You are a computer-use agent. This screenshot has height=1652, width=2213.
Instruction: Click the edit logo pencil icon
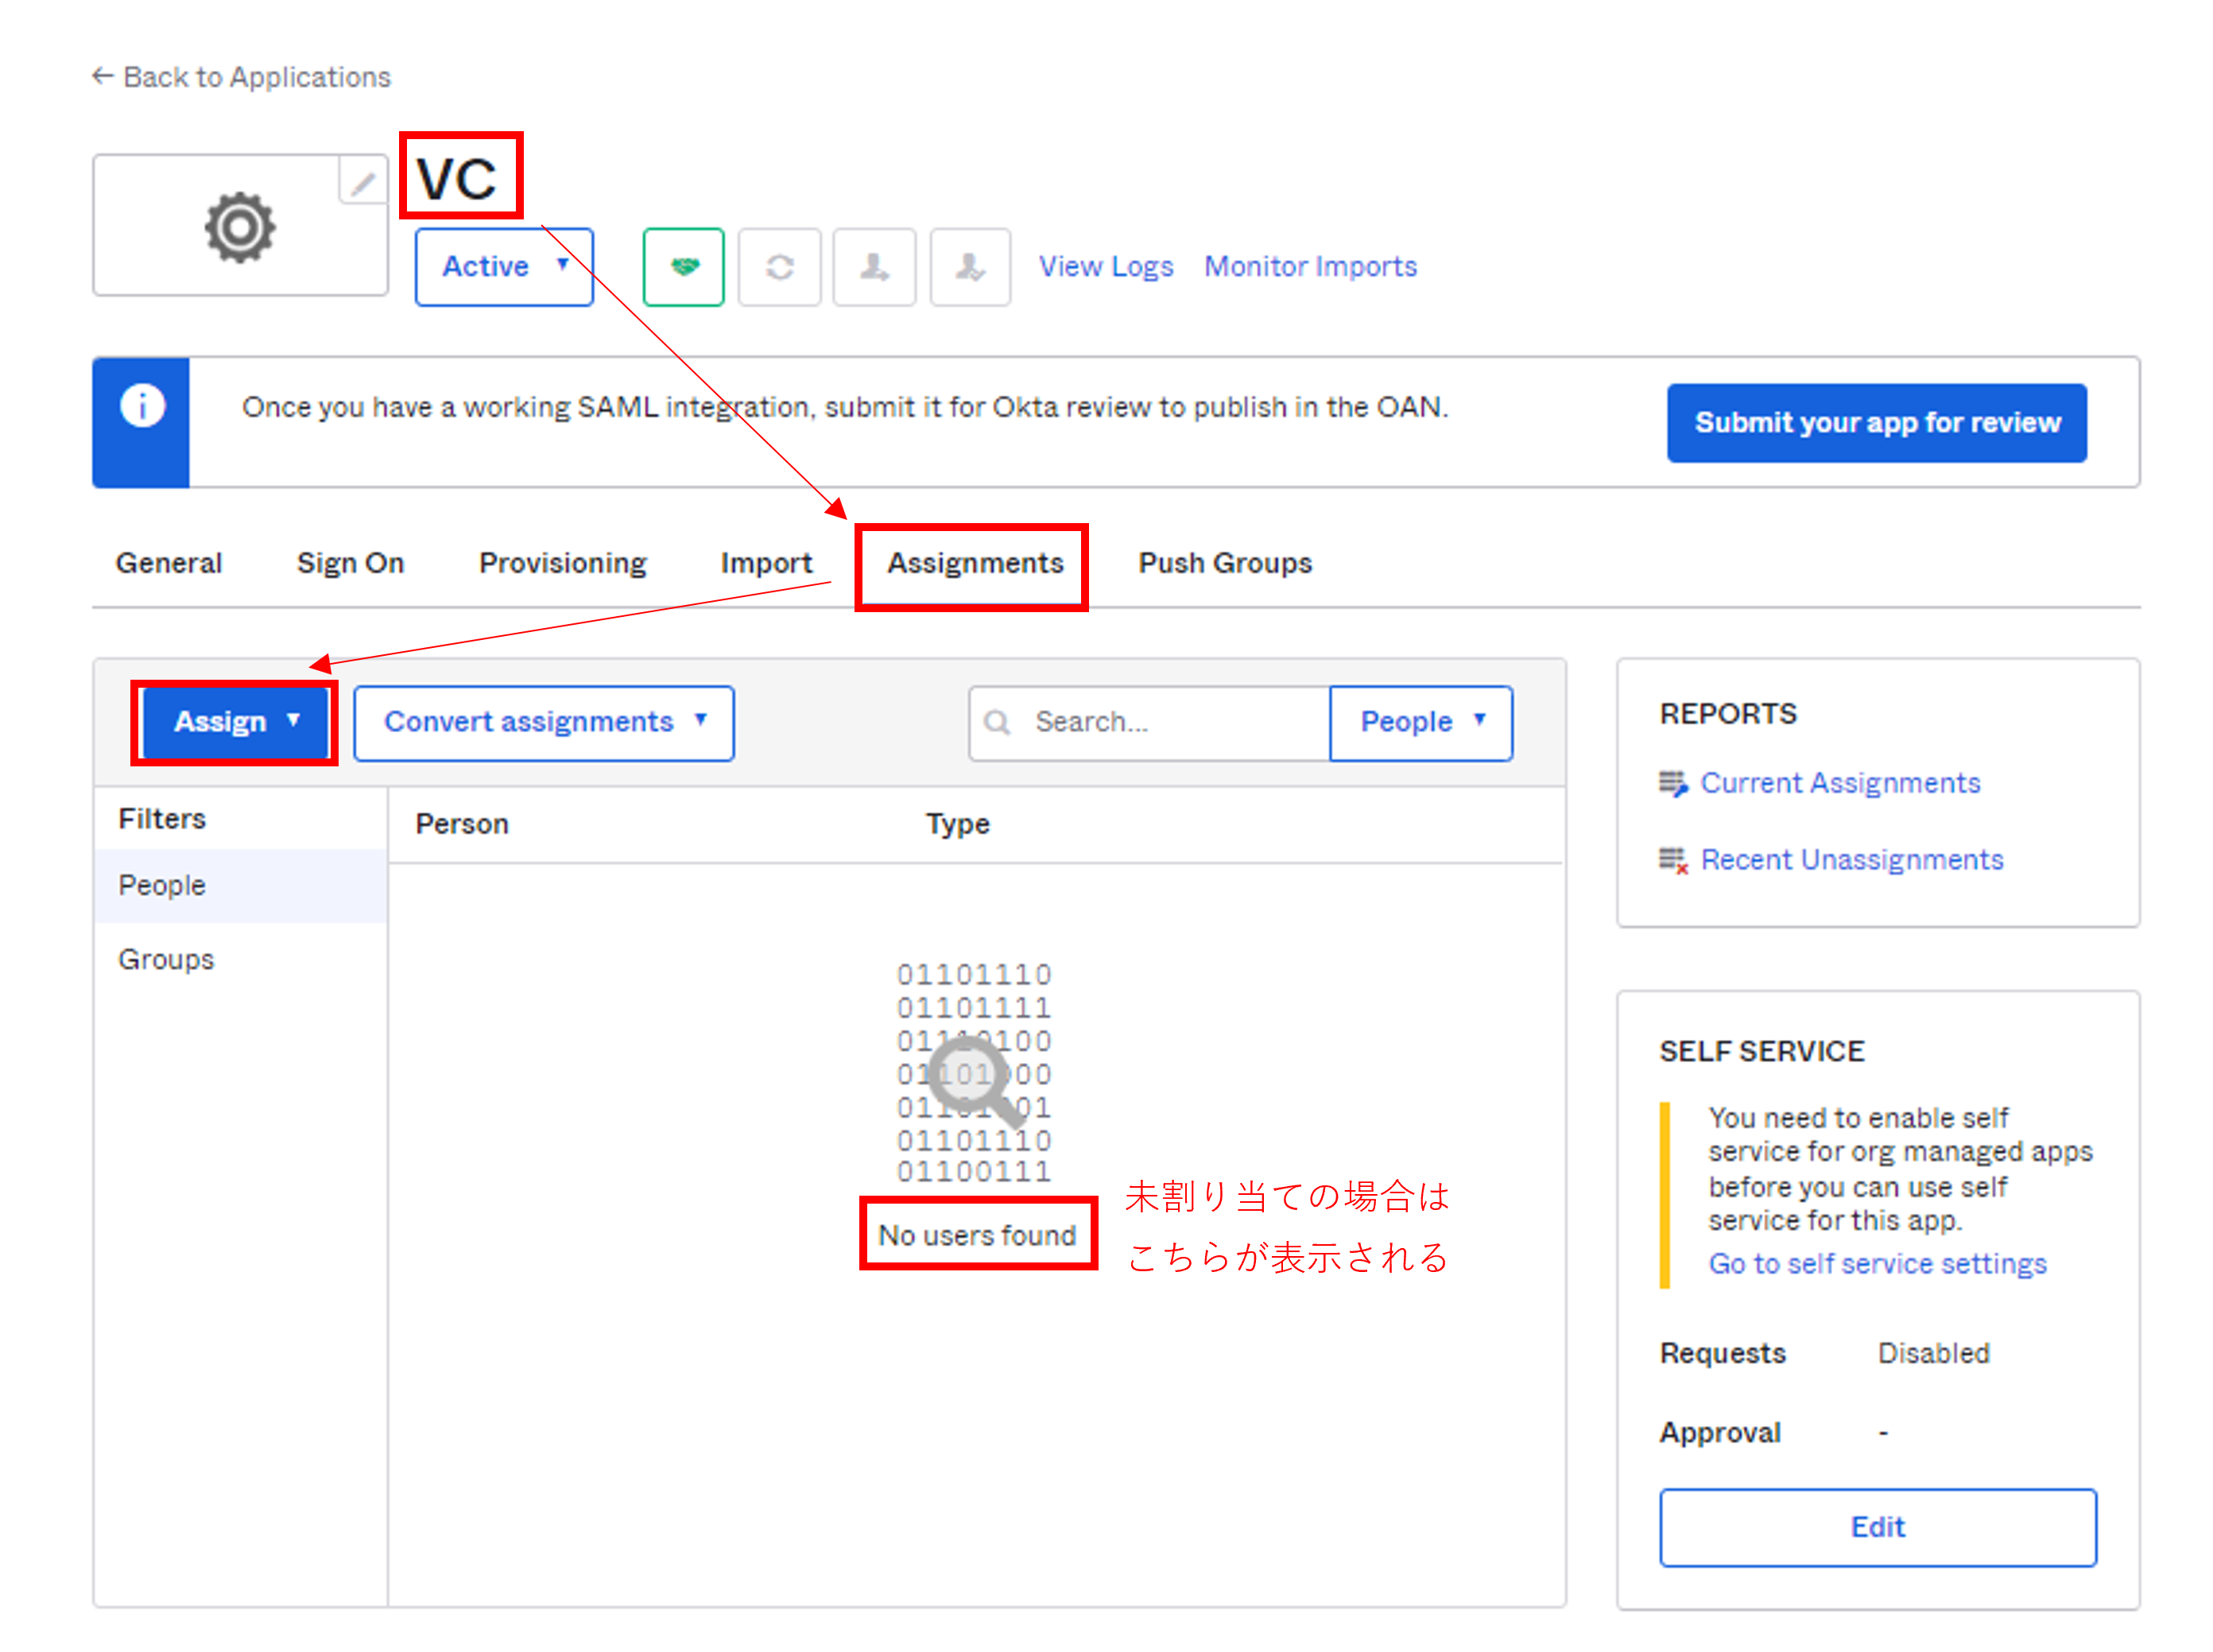coord(362,182)
